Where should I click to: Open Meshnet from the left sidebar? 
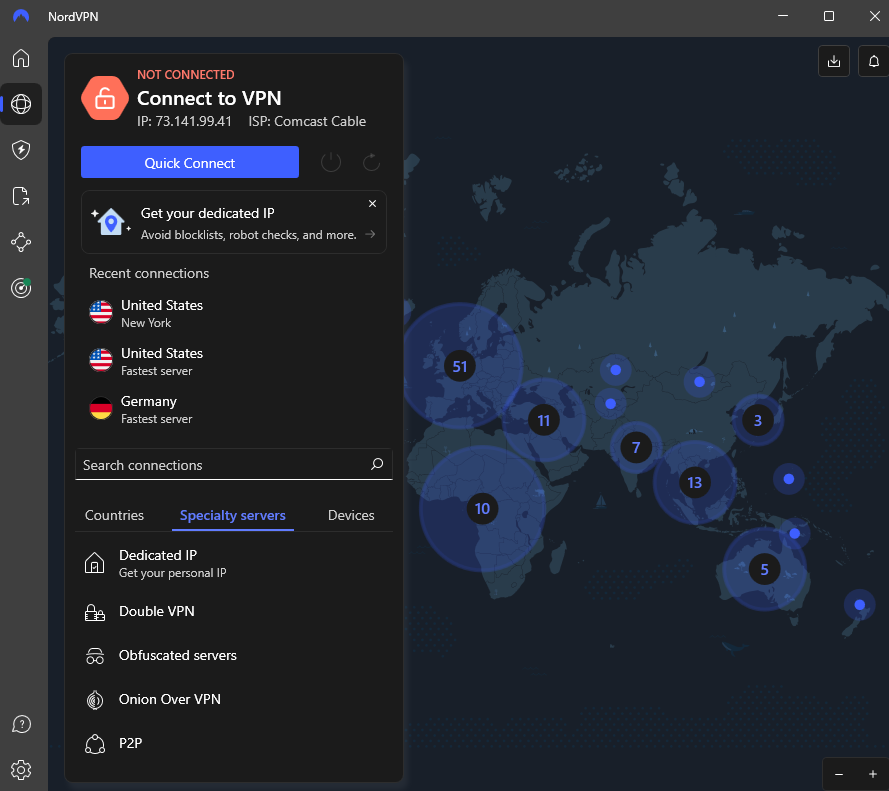(x=21, y=242)
